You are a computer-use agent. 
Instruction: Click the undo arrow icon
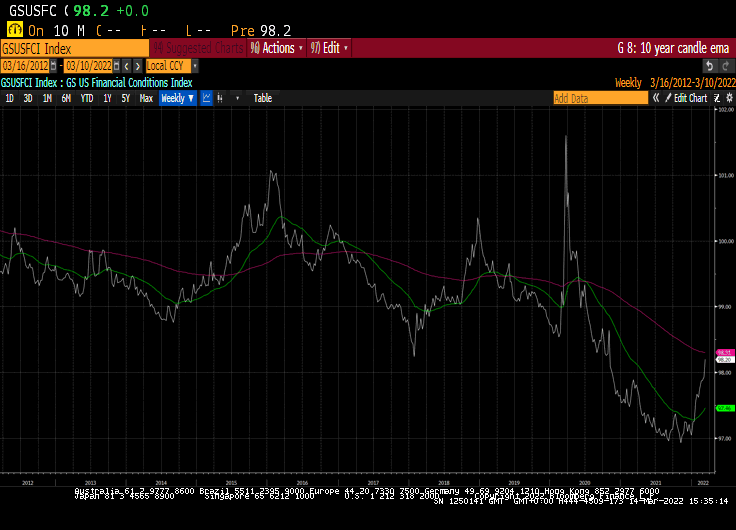click(x=709, y=66)
